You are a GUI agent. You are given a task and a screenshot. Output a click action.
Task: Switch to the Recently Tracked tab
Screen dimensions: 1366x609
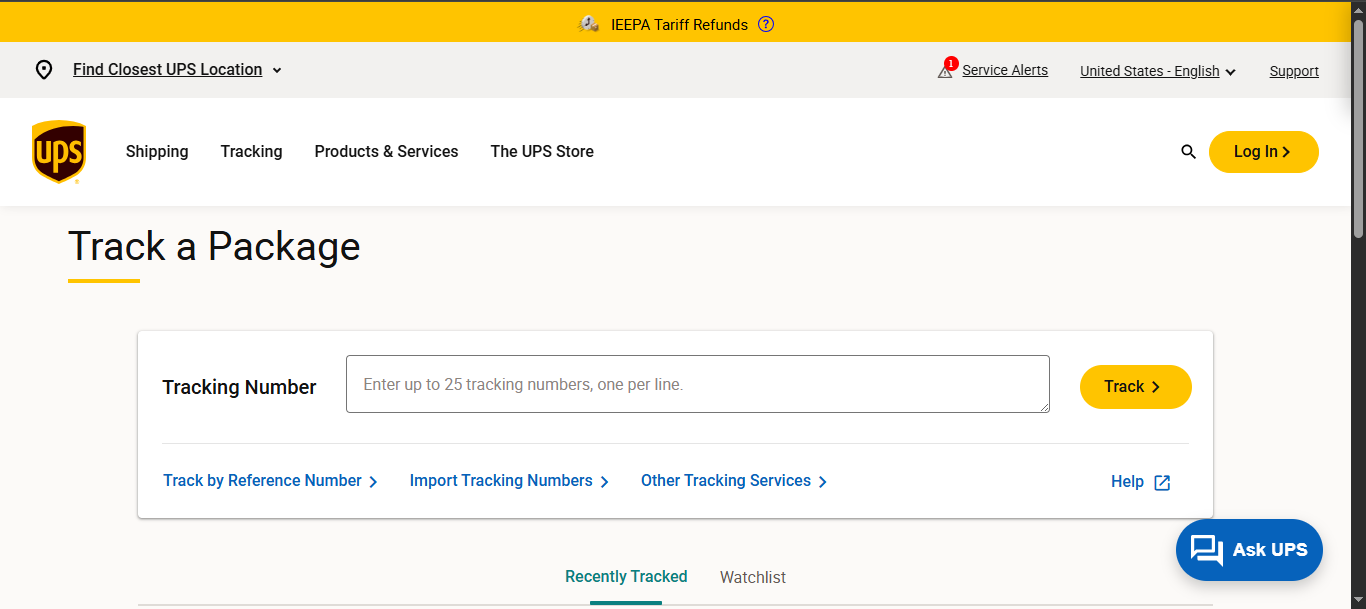[626, 577]
